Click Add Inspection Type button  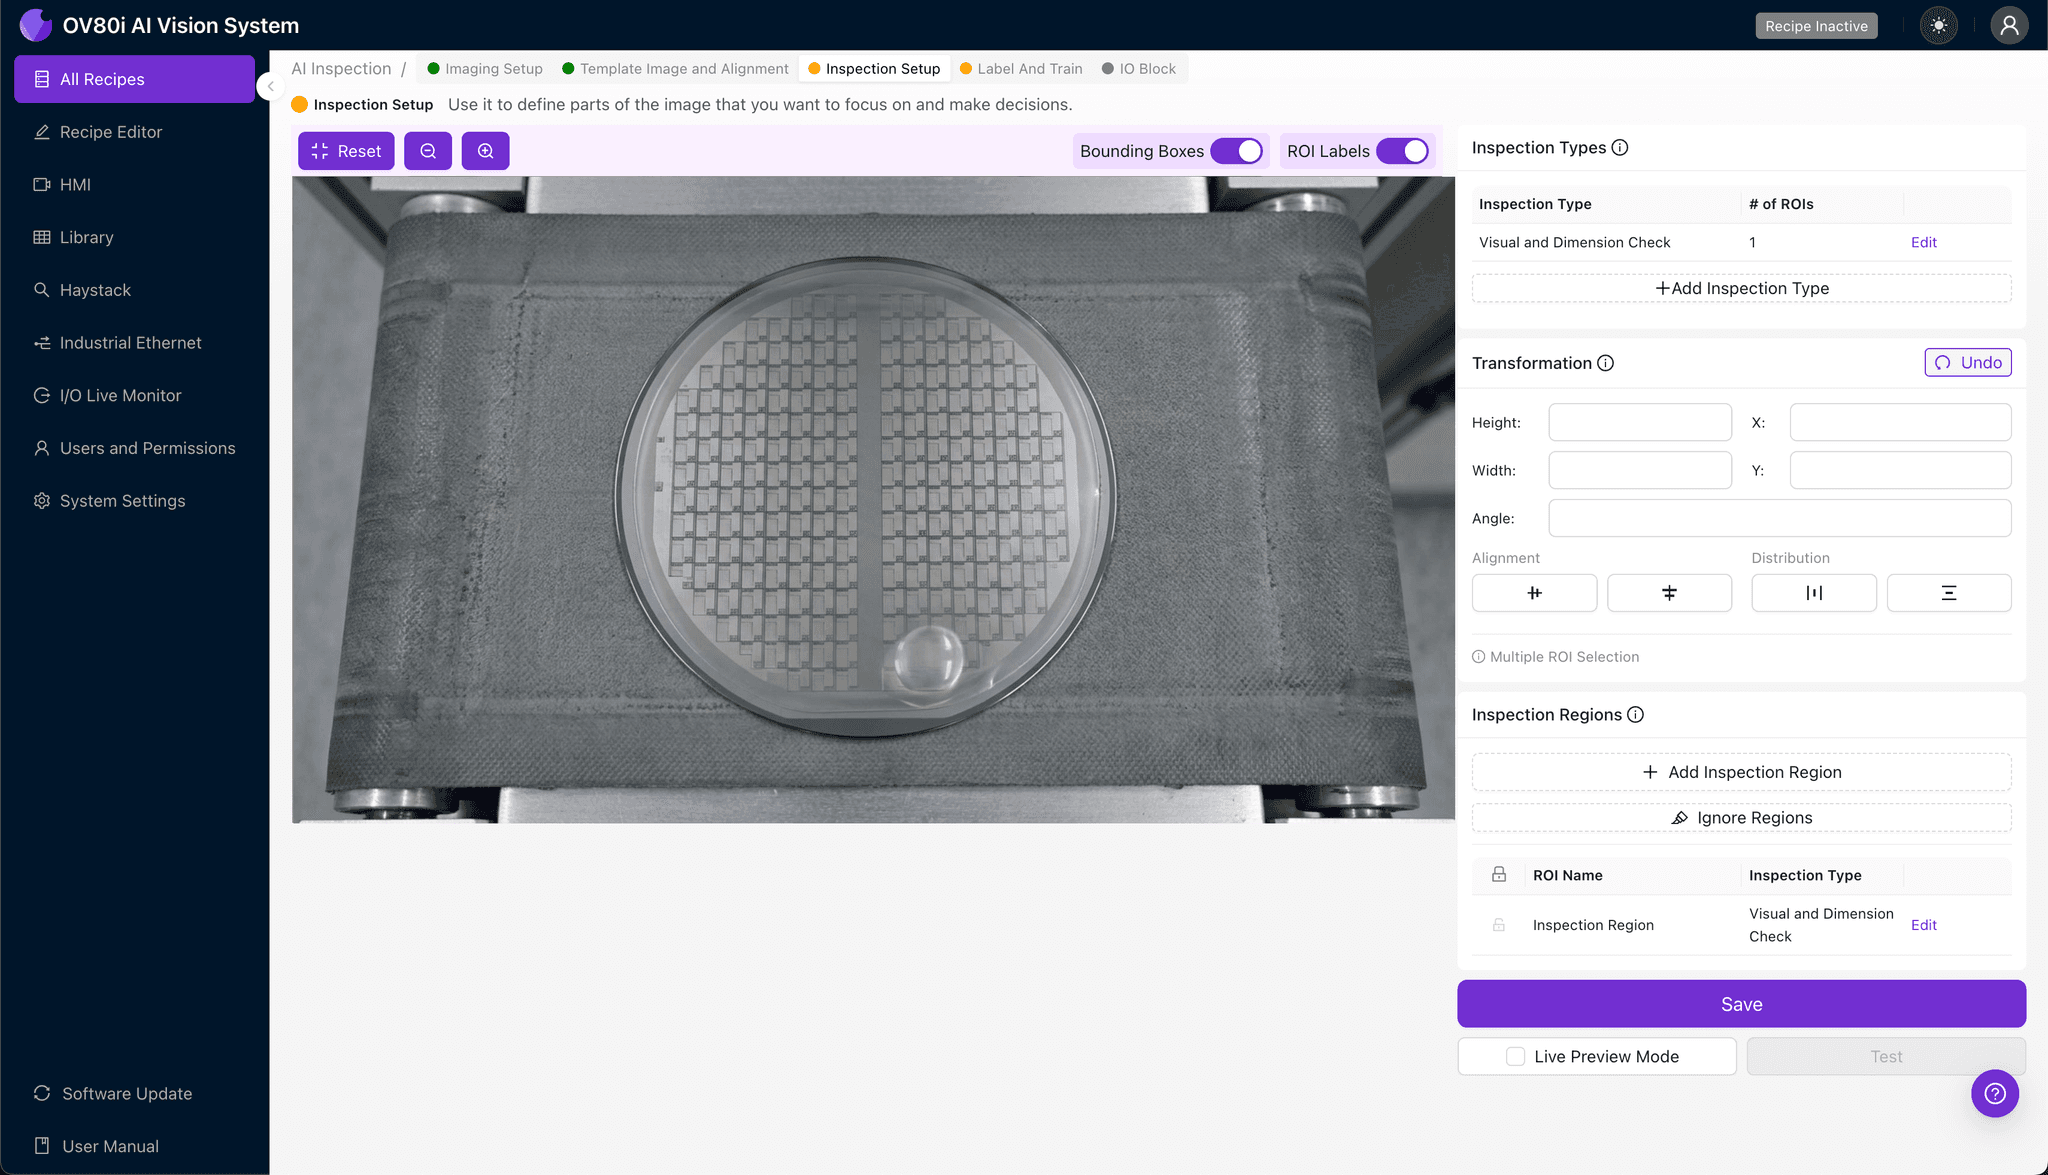1742,288
